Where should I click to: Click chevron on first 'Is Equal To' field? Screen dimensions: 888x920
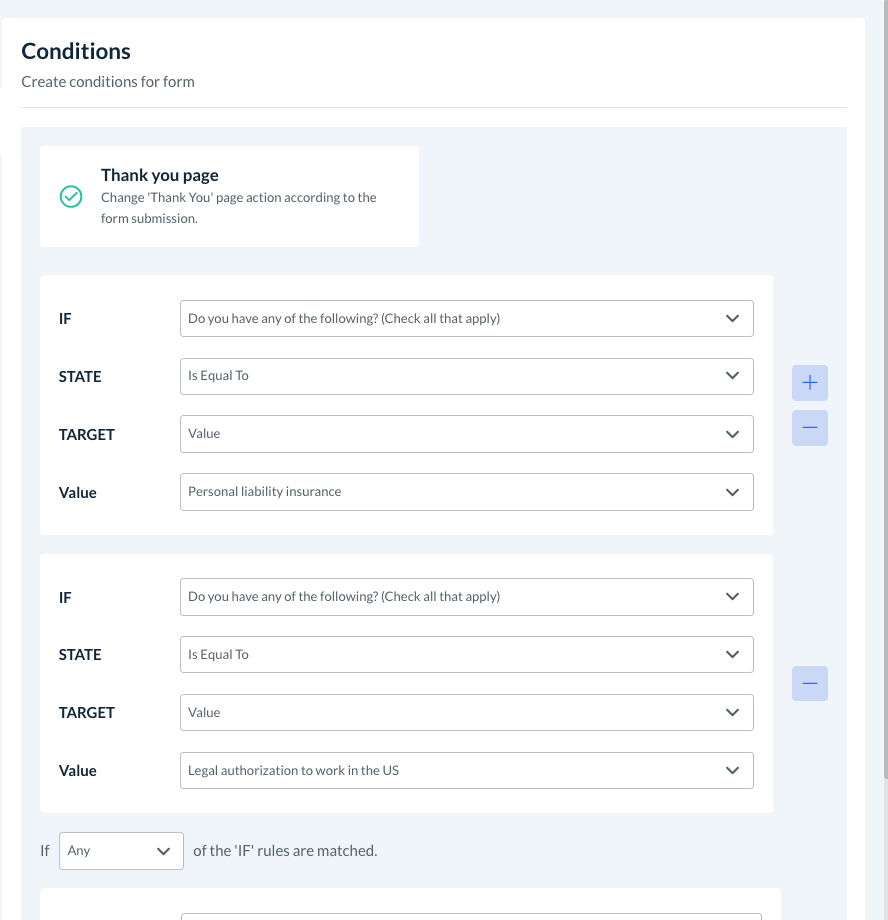pyautogui.click(x=732, y=377)
